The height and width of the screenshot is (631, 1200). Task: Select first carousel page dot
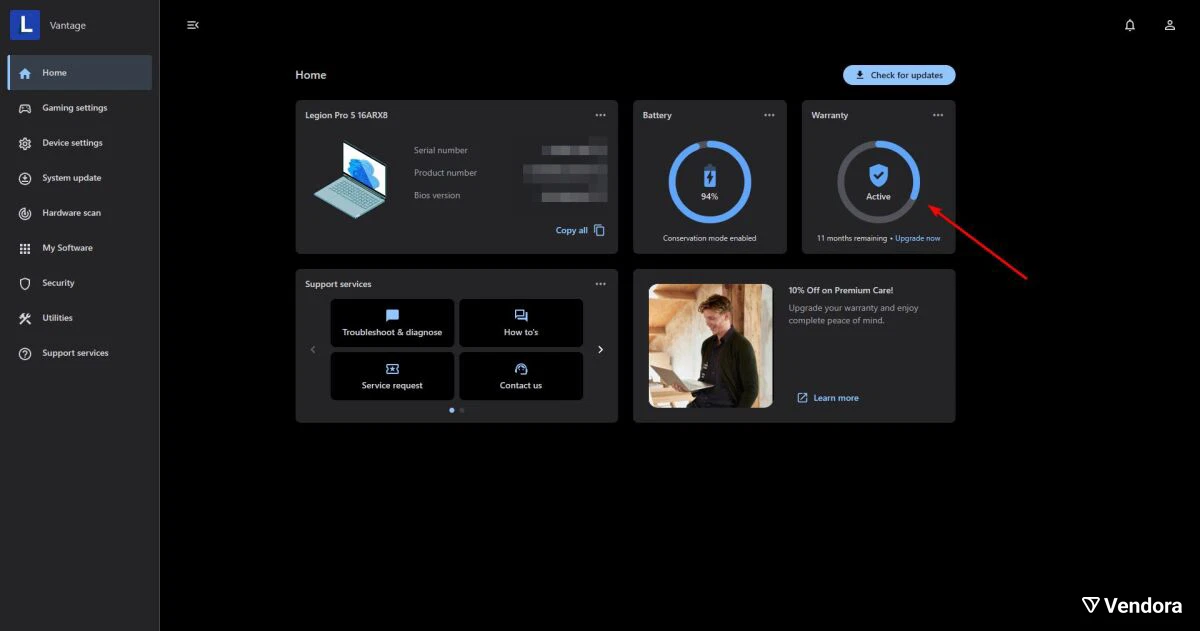tap(452, 410)
